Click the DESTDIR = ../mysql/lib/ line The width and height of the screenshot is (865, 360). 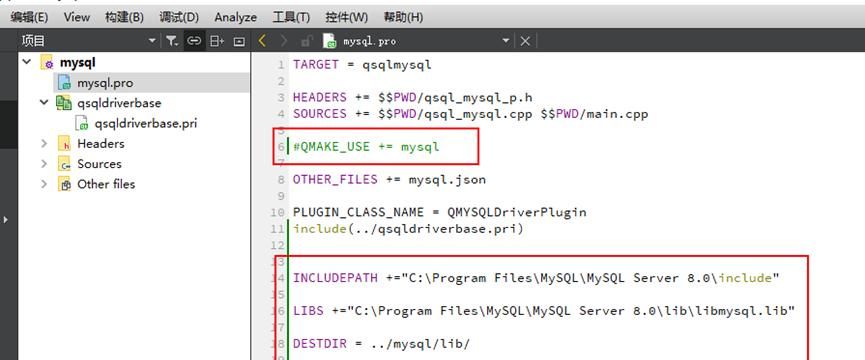(381, 343)
